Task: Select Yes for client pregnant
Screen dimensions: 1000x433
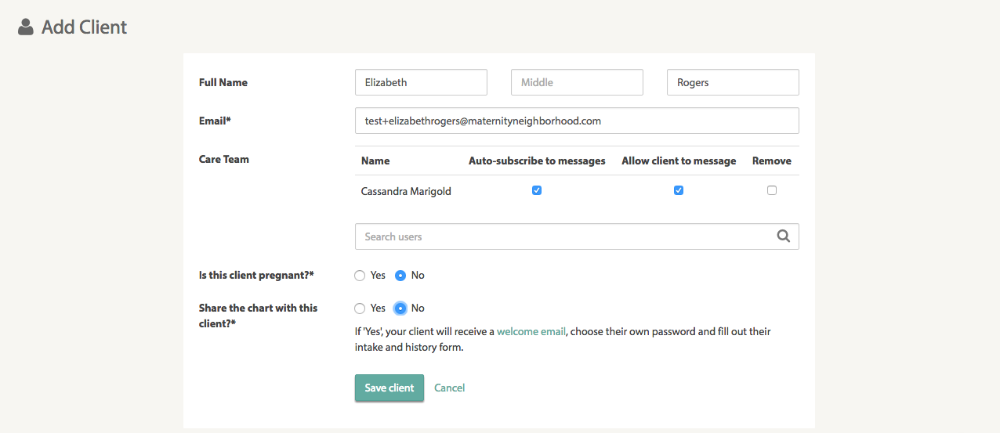Action: click(x=360, y=275)
